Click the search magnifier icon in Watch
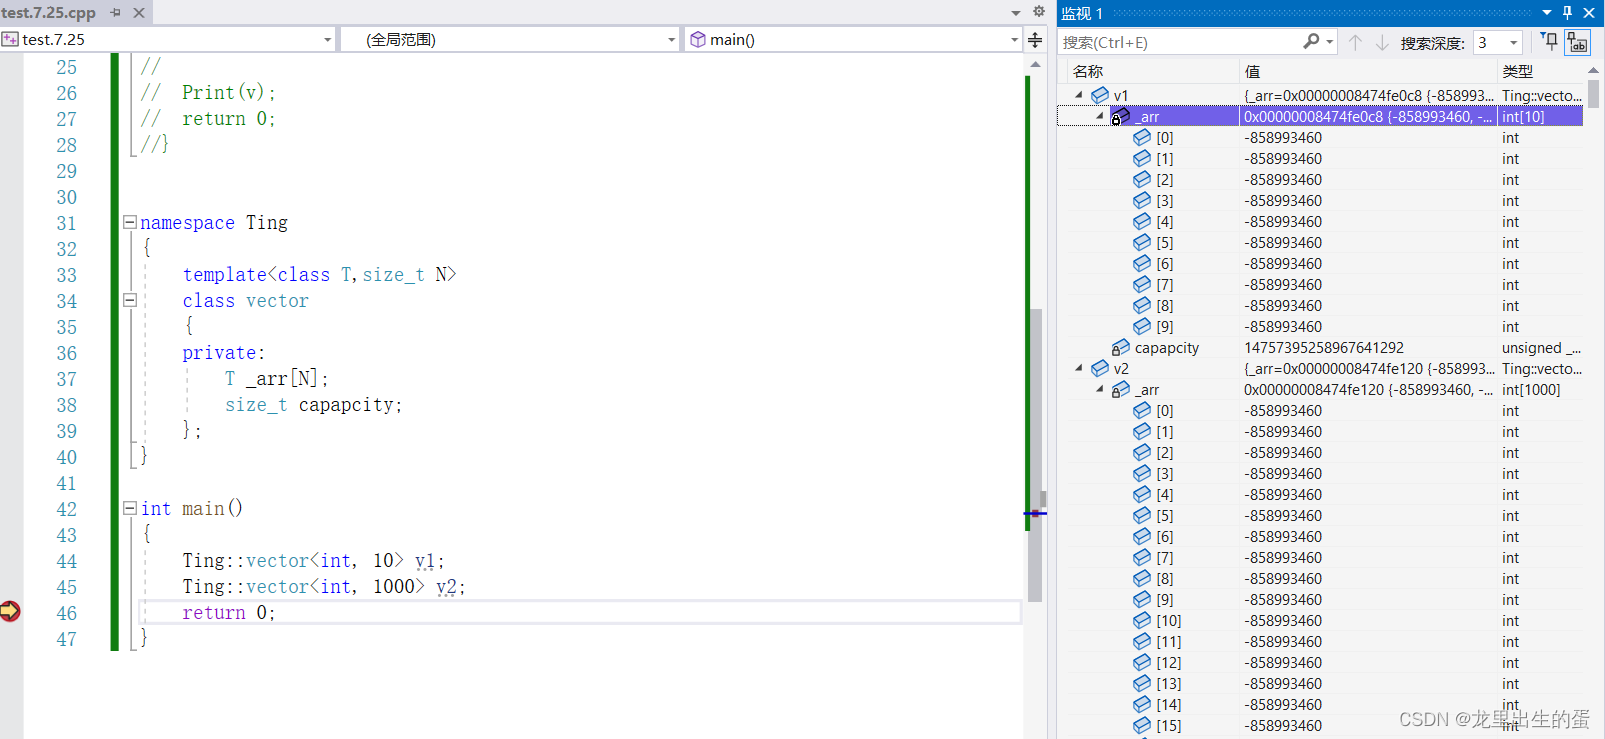Image resolution: width=1605 pixels, height=739 pixels. point(1311,41)
